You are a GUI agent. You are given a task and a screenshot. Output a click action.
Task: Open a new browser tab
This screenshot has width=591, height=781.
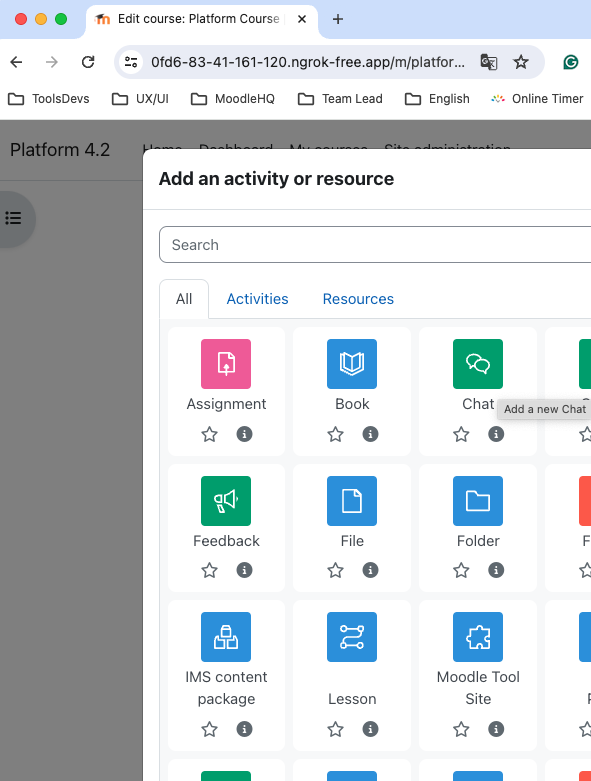point(338,19)
